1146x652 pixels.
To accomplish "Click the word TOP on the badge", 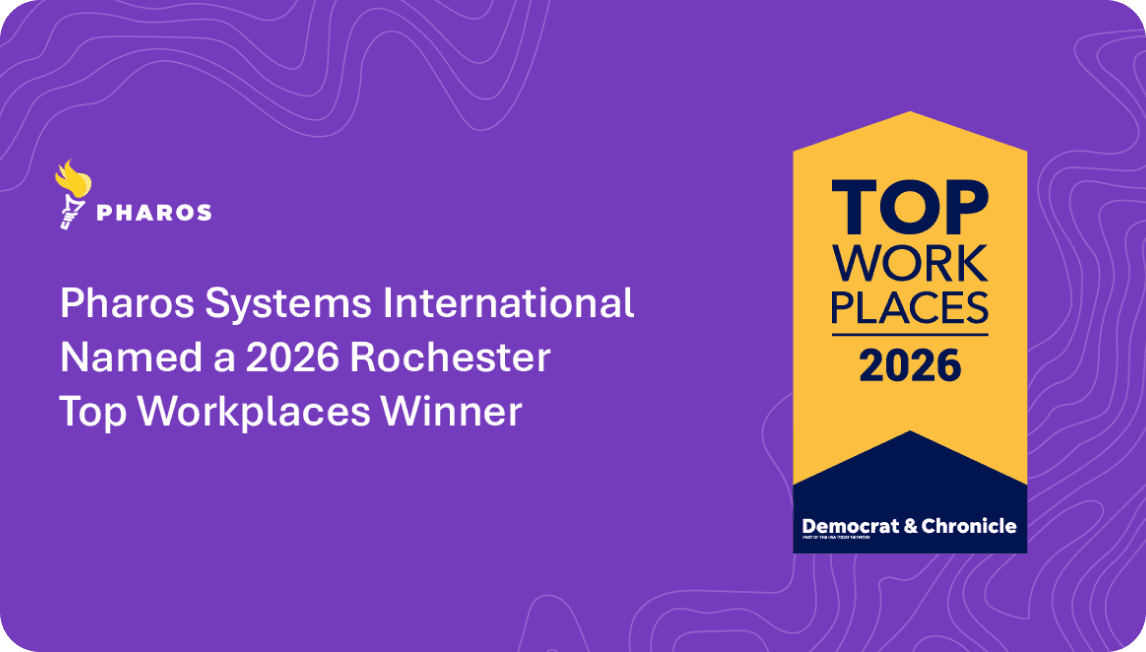I will click(x=910, y=208).
